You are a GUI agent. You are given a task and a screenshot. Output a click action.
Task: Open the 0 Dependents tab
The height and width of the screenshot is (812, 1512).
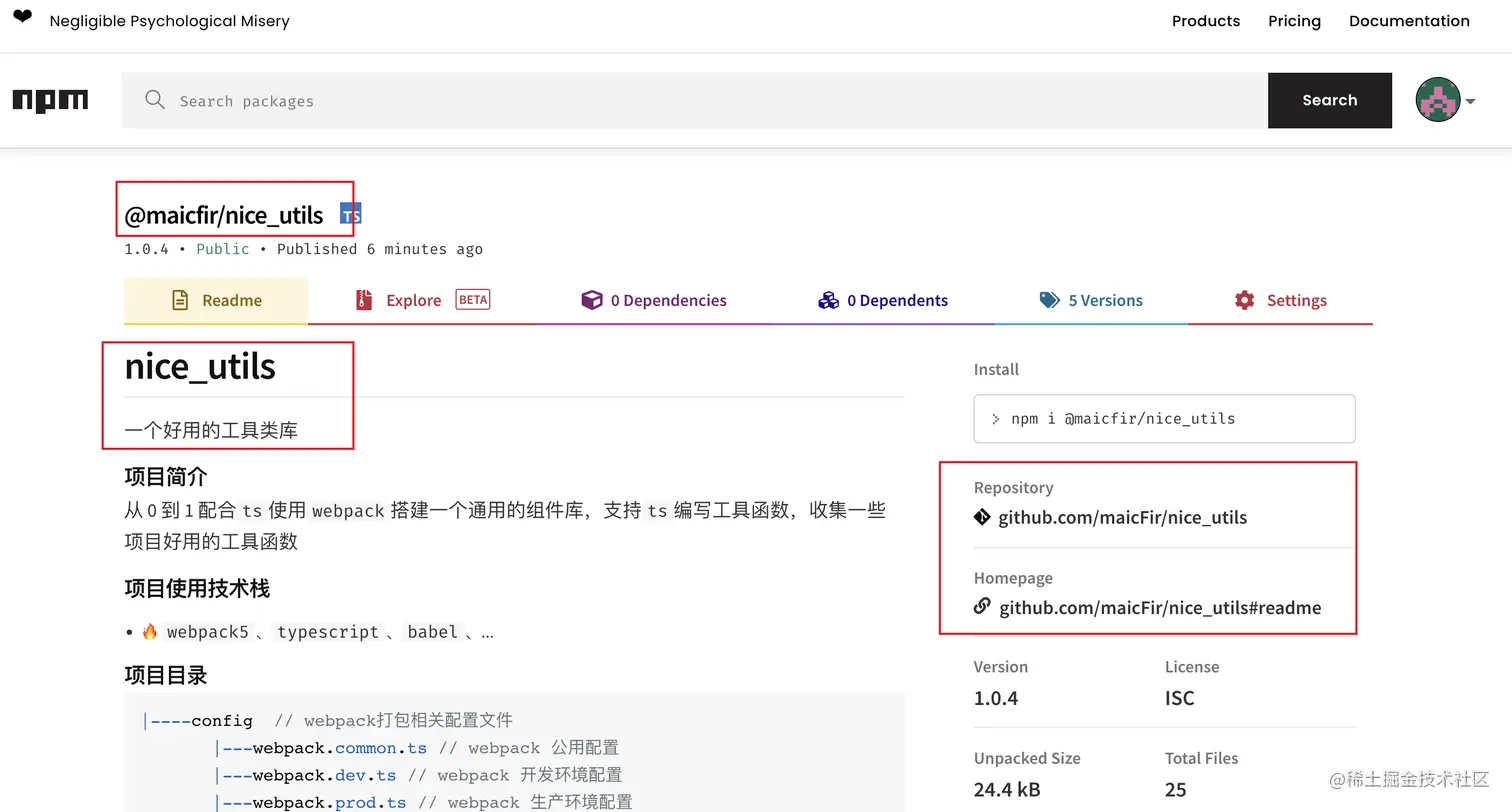(x=882, y=301)
